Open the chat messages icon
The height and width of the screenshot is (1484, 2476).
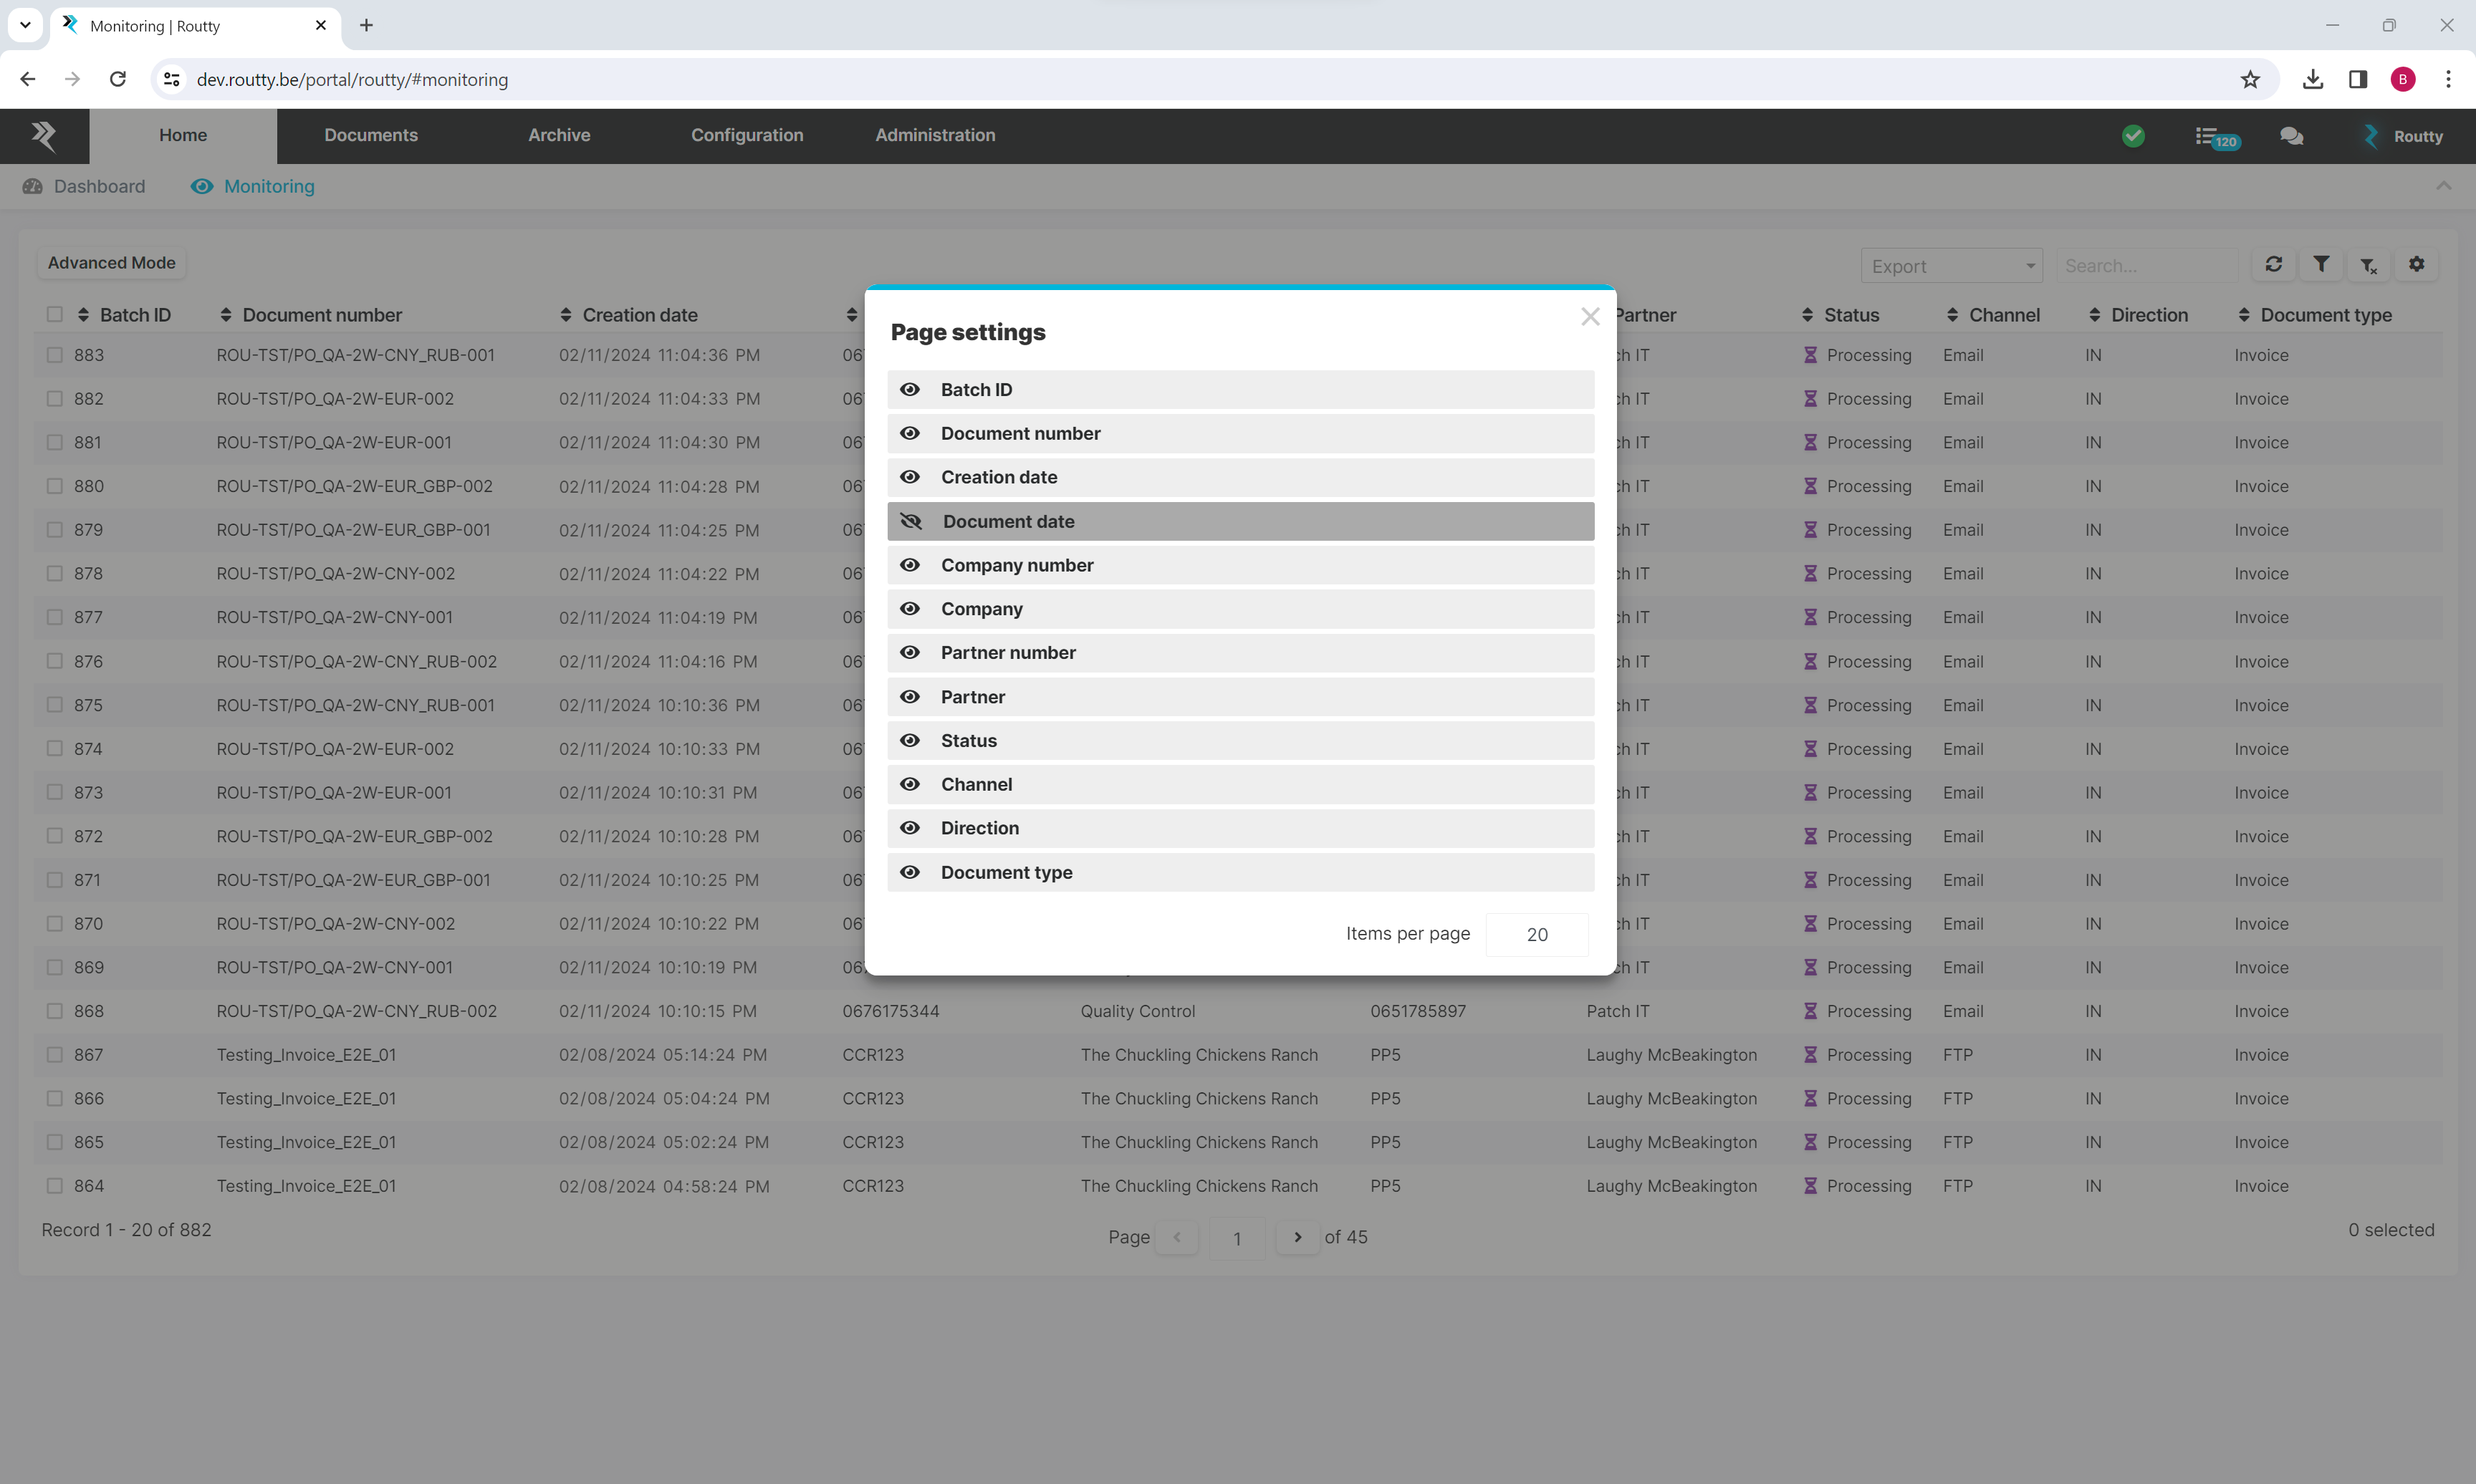coord(2291,137)
